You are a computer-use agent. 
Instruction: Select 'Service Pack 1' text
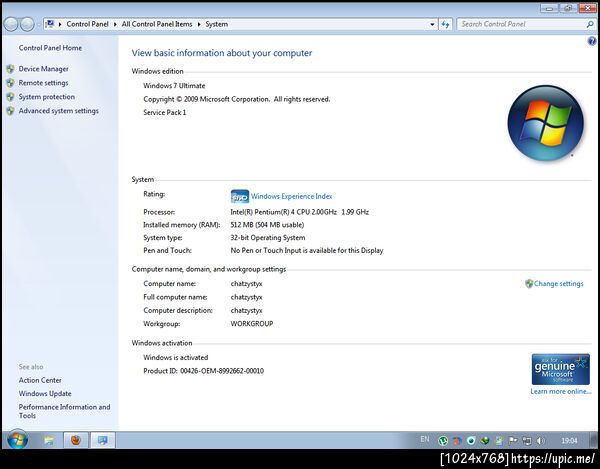pyautogui.click(x=165, y=112)
